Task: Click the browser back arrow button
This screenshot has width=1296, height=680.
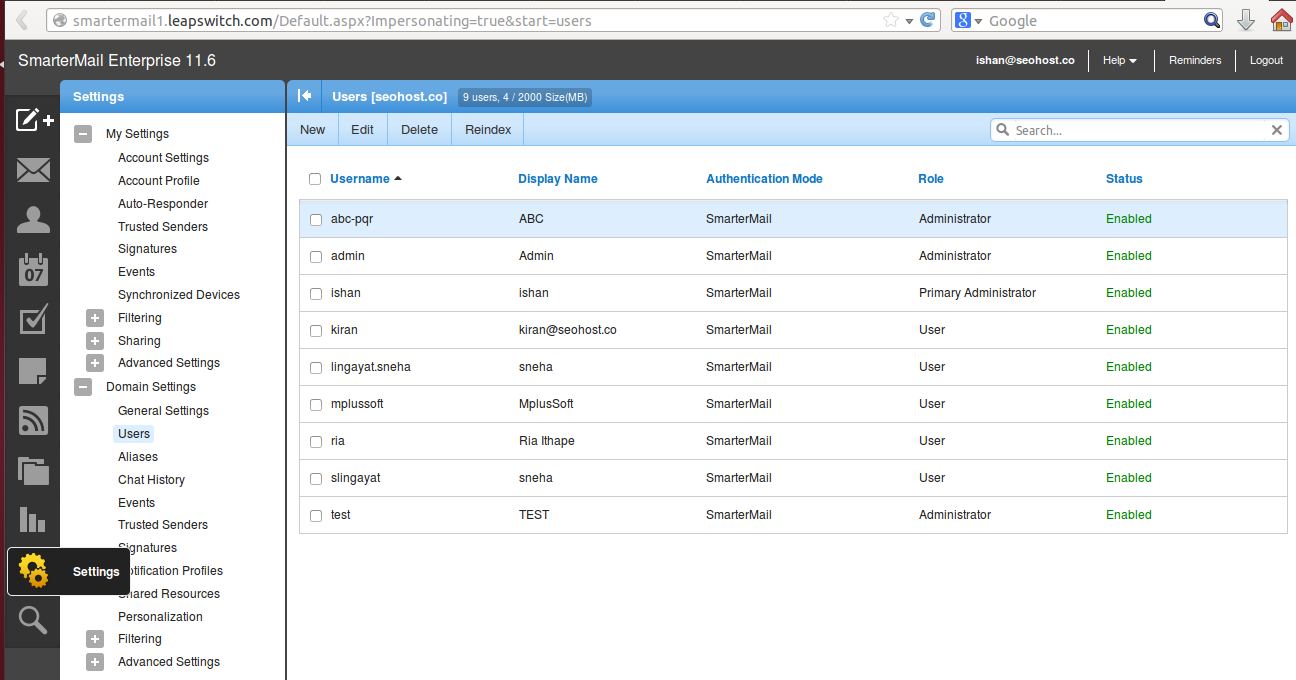Action: coord(21,20)
